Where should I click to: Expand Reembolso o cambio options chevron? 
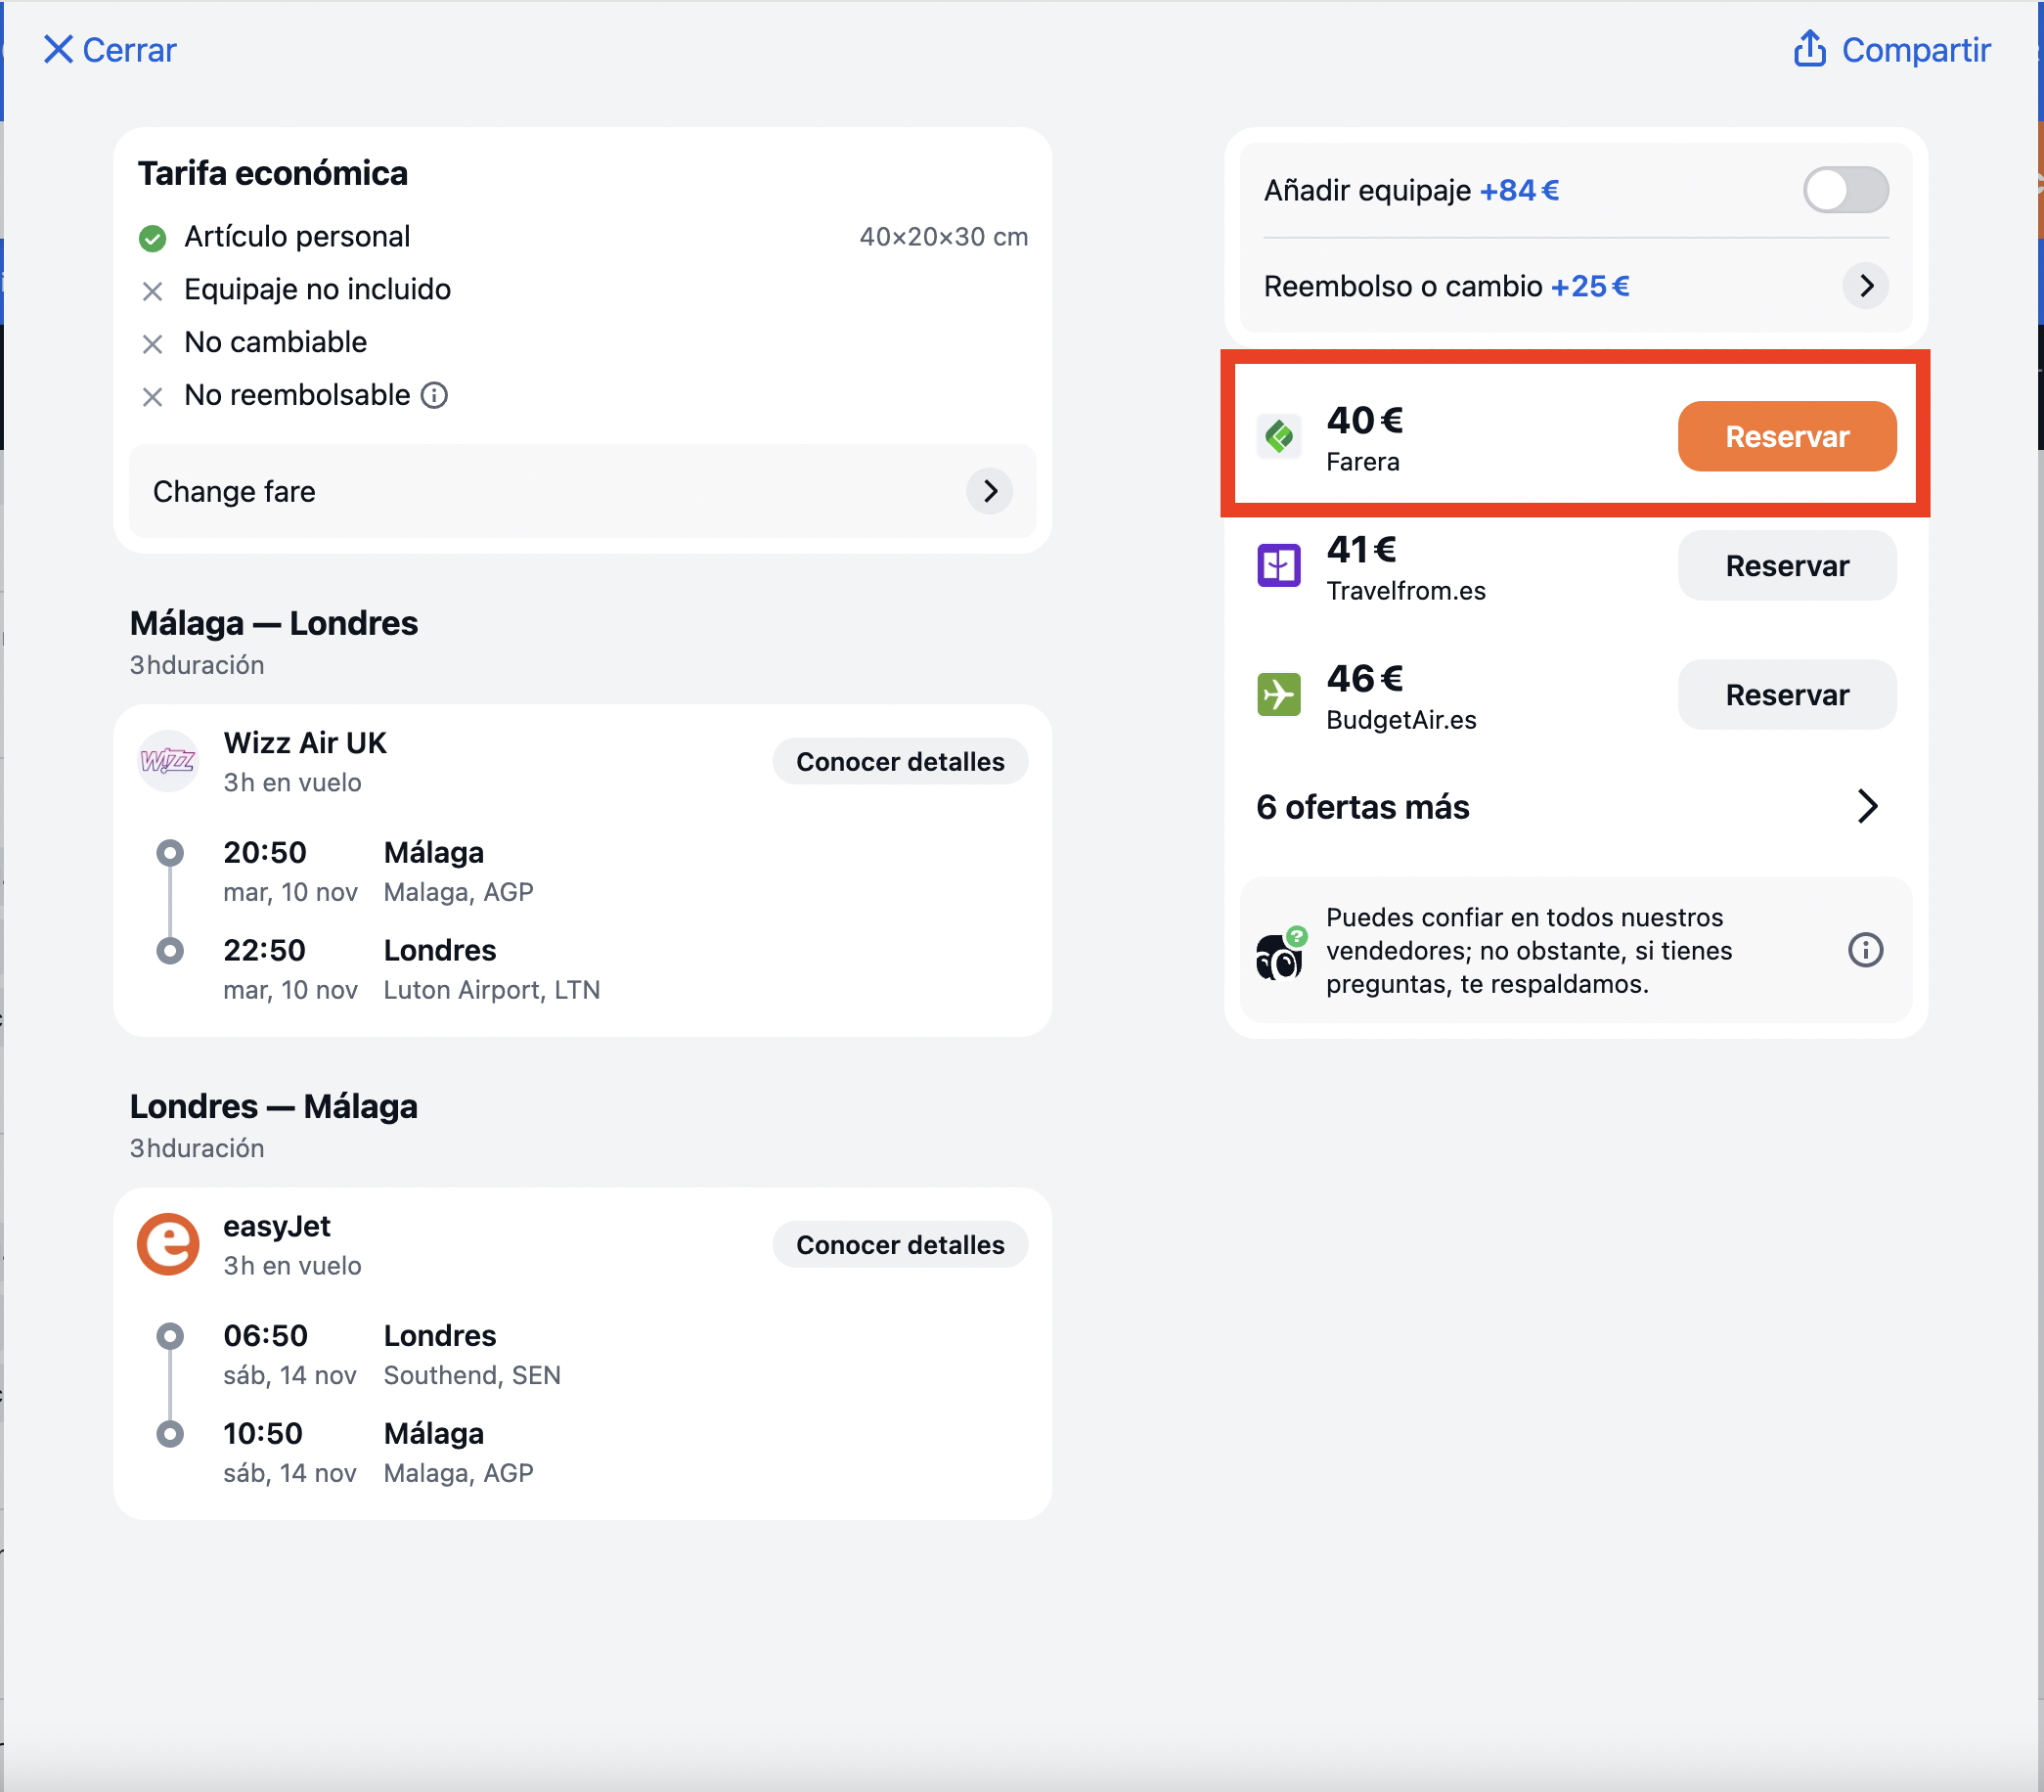pos(1865,286)
